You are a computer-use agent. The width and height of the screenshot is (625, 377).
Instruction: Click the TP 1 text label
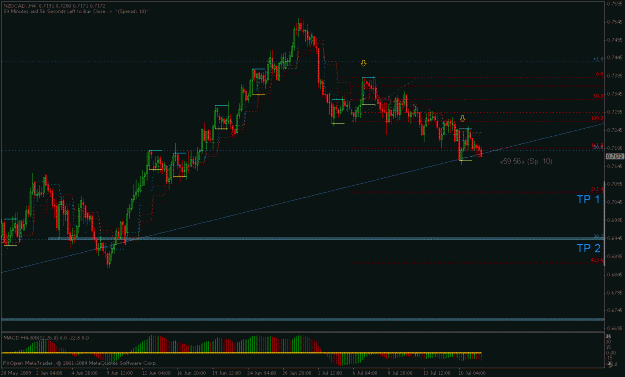(x=588, y=199)
